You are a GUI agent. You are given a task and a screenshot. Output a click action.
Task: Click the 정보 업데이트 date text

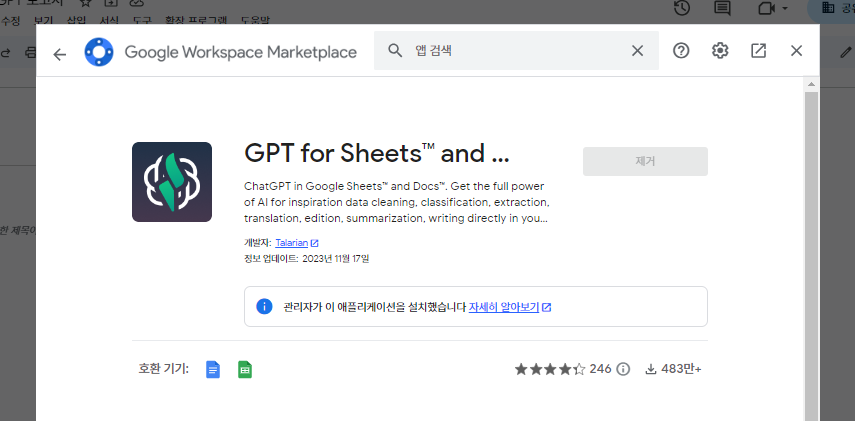click(x=306, y=258)
